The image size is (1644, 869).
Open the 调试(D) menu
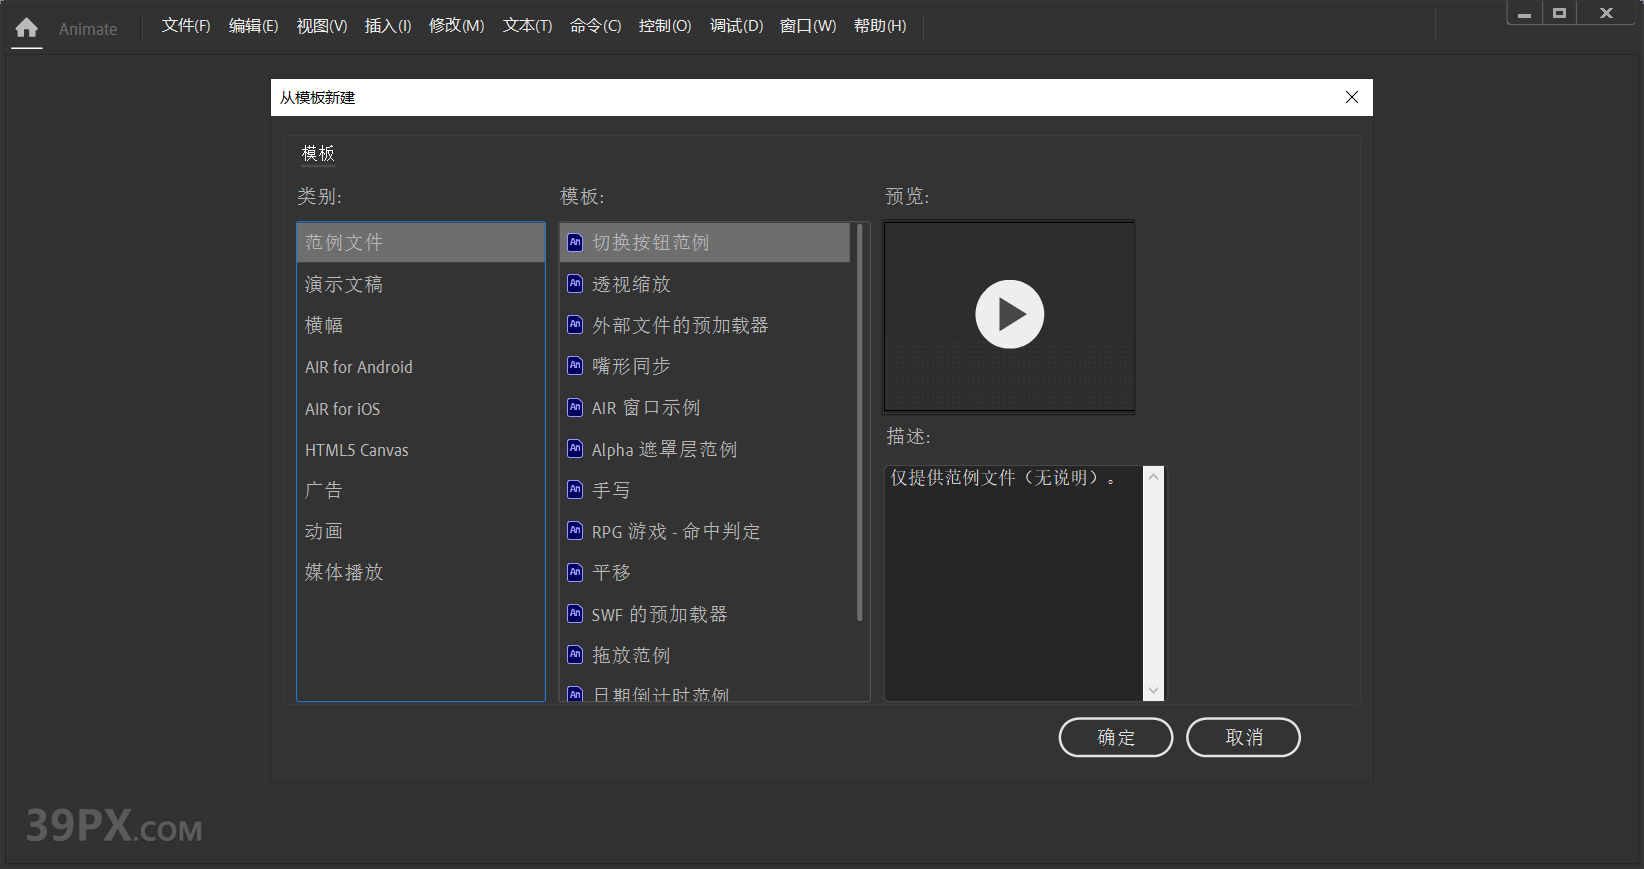coord(736,26)
